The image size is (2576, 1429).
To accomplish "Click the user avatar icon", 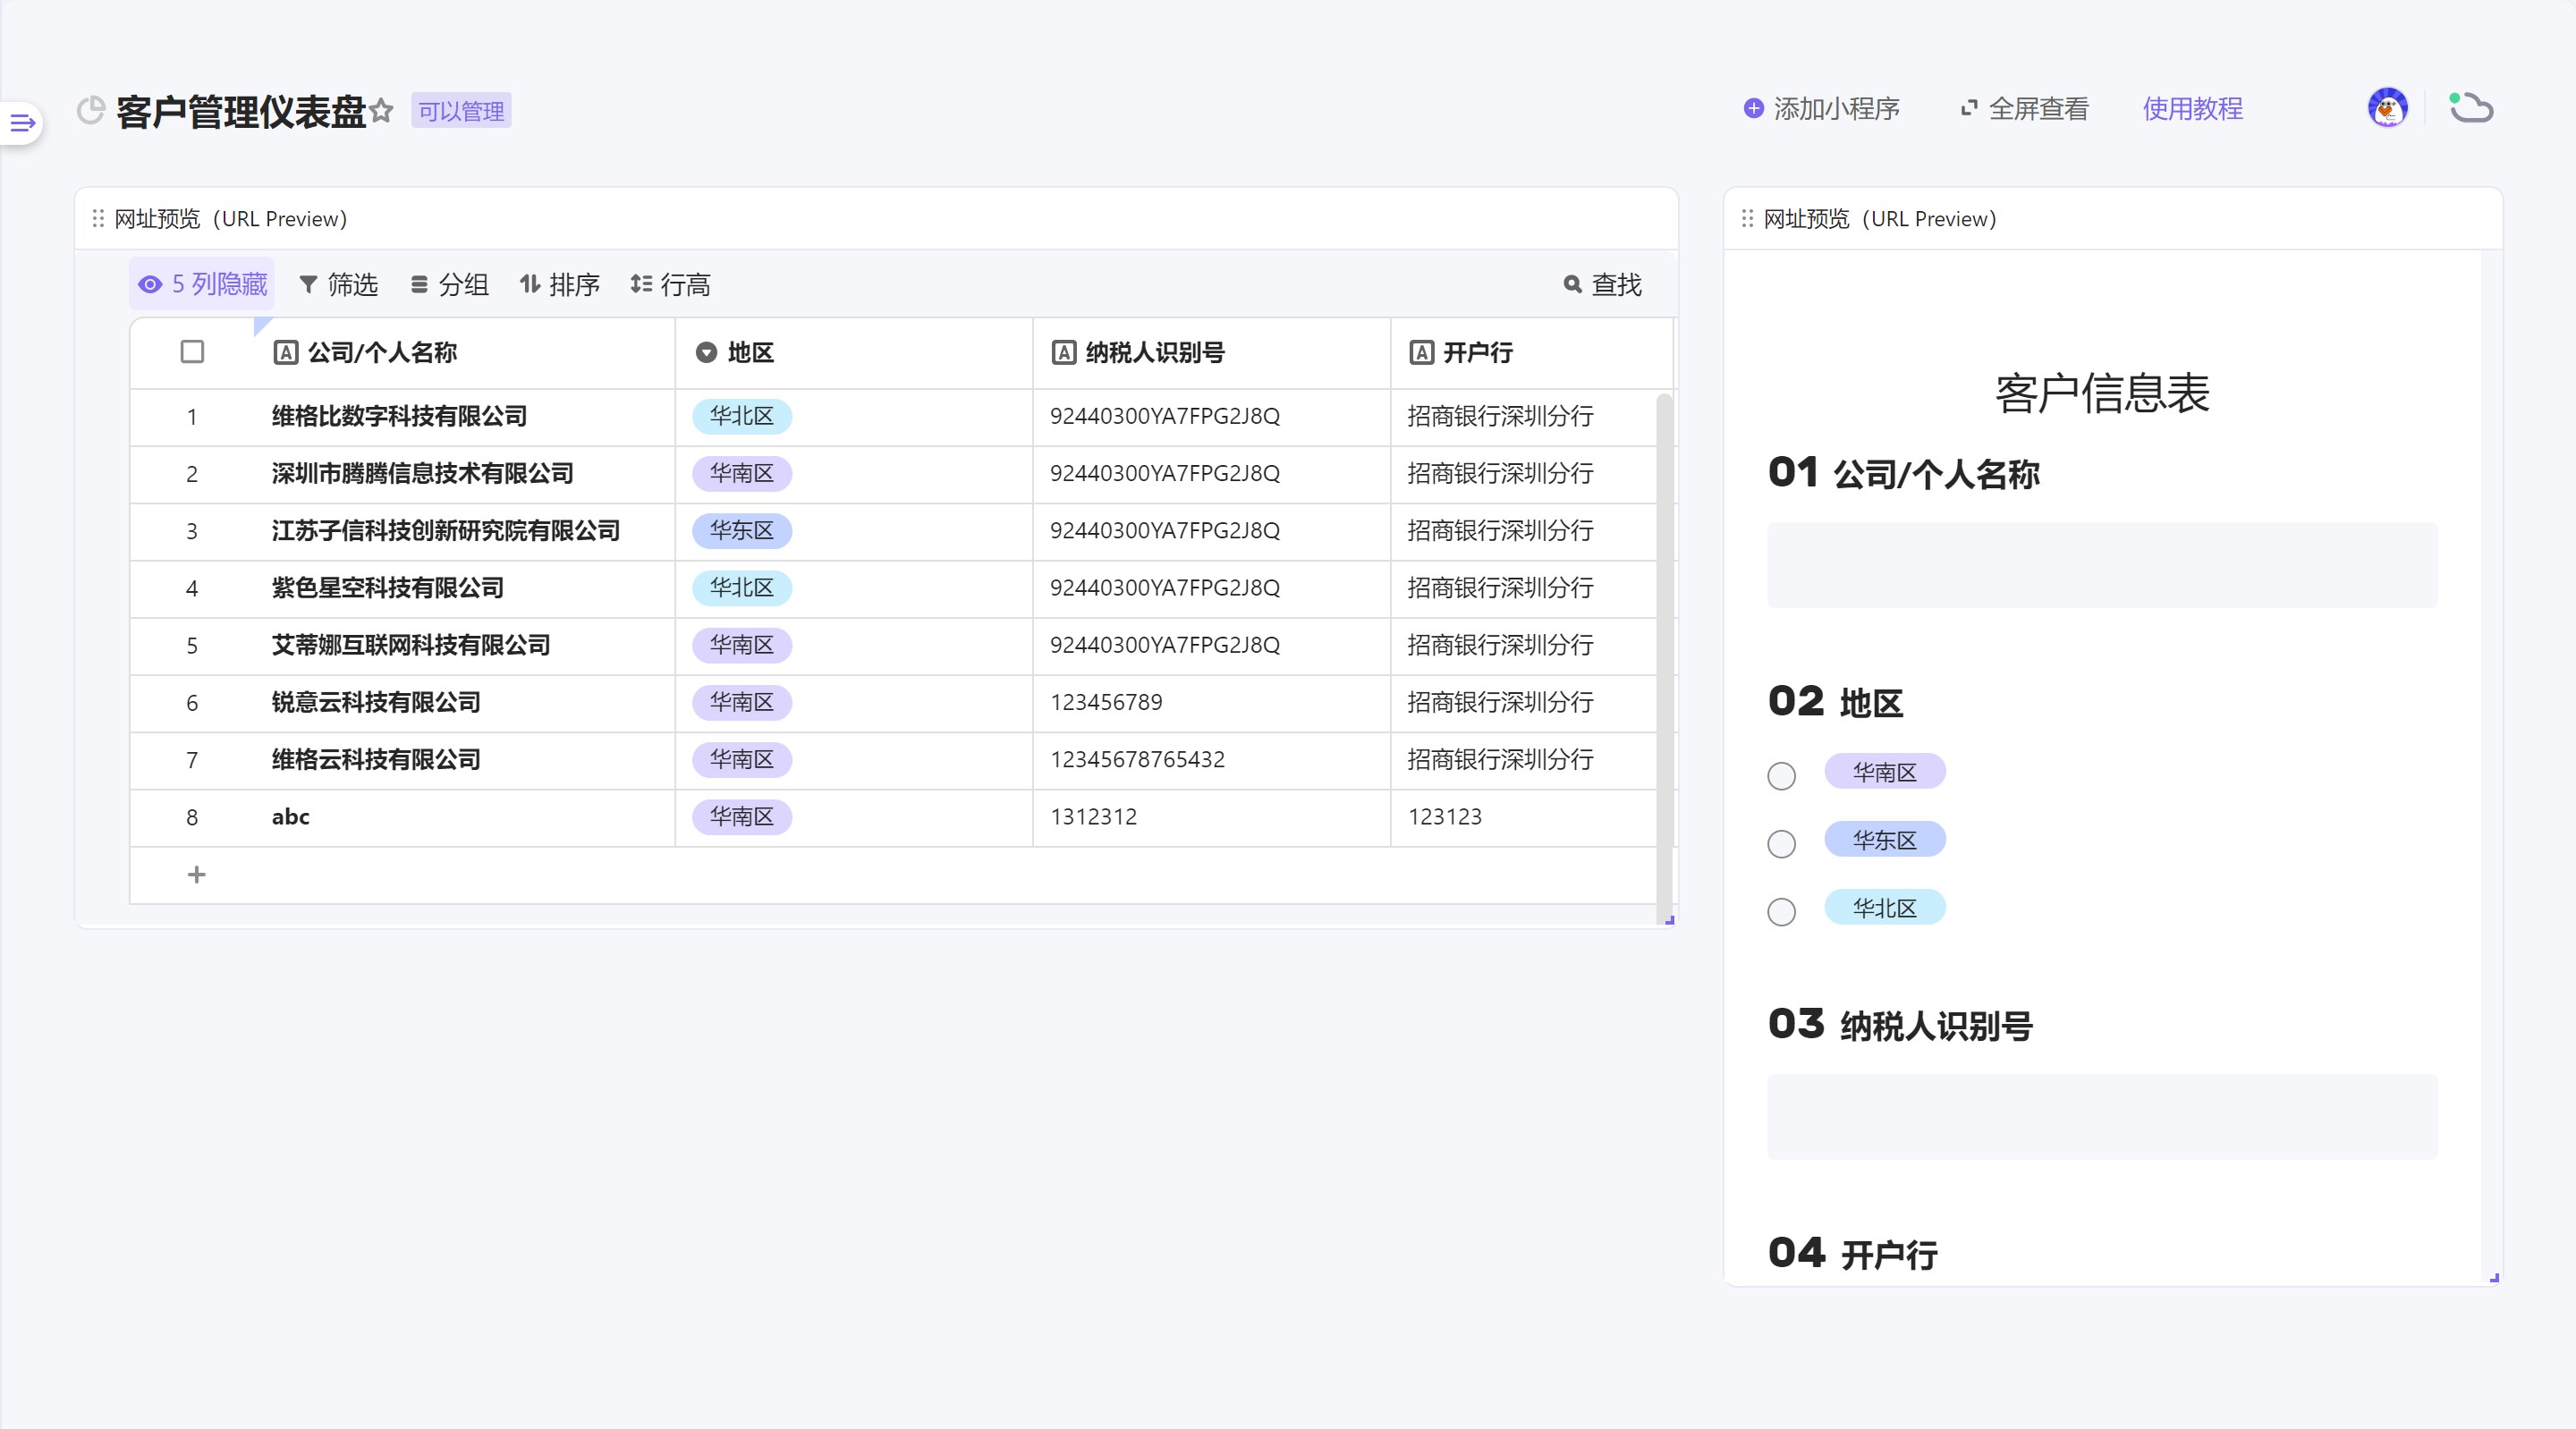I will pyautogui.click(x=2387, y=108).
